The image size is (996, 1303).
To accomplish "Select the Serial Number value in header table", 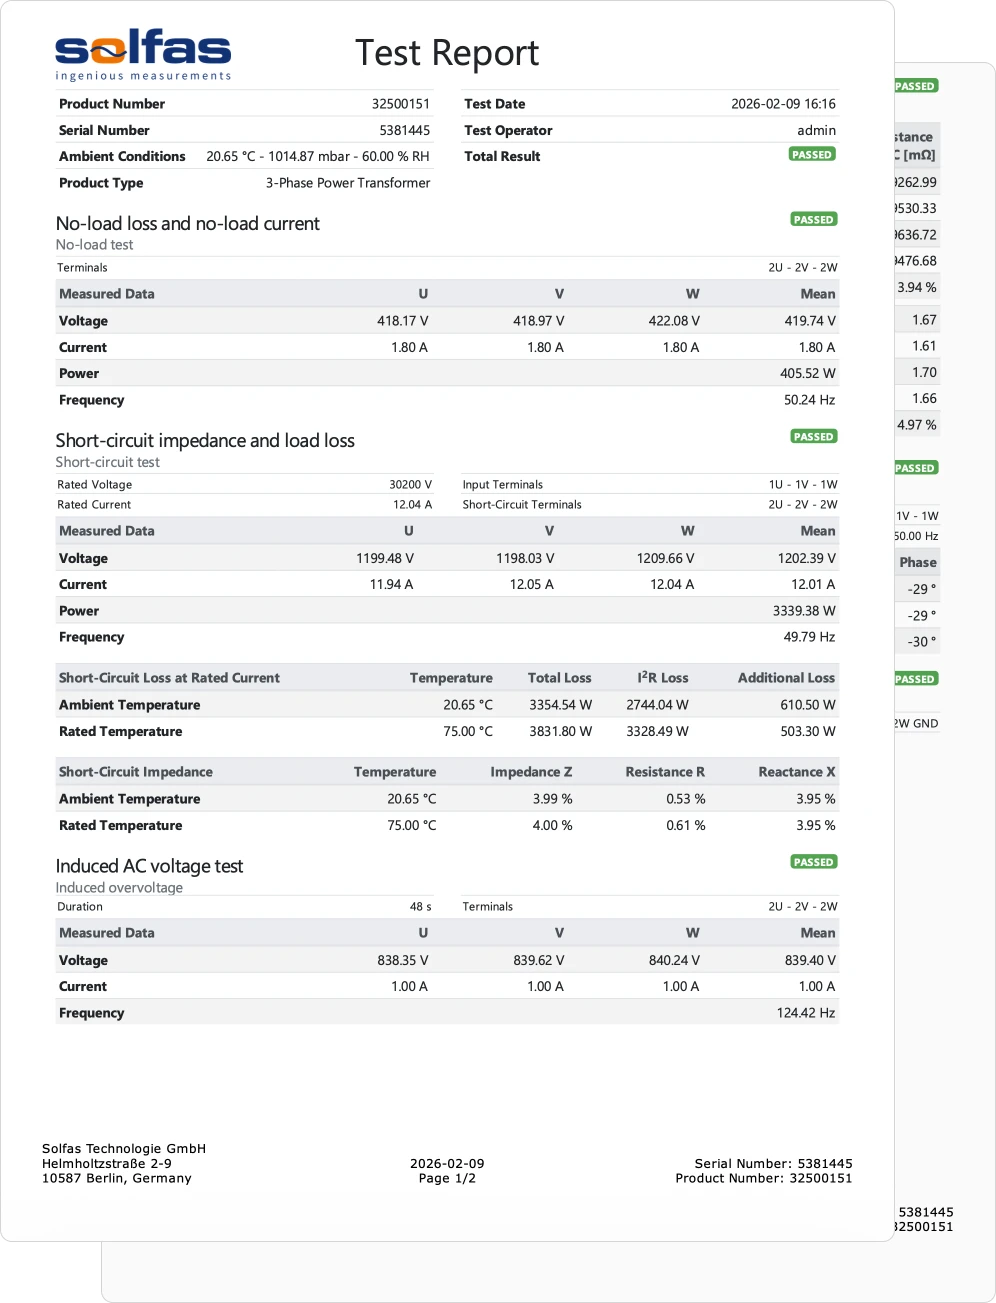I will 404,130.
